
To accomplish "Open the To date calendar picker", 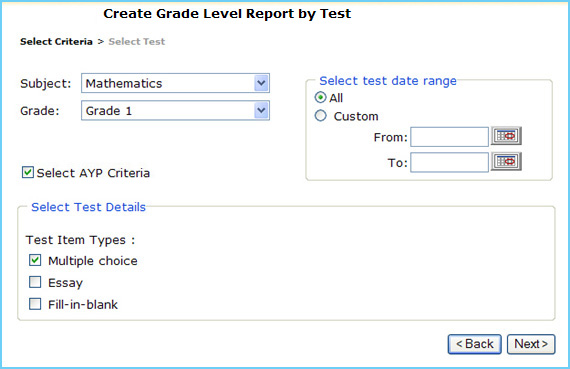I will 506,161.
